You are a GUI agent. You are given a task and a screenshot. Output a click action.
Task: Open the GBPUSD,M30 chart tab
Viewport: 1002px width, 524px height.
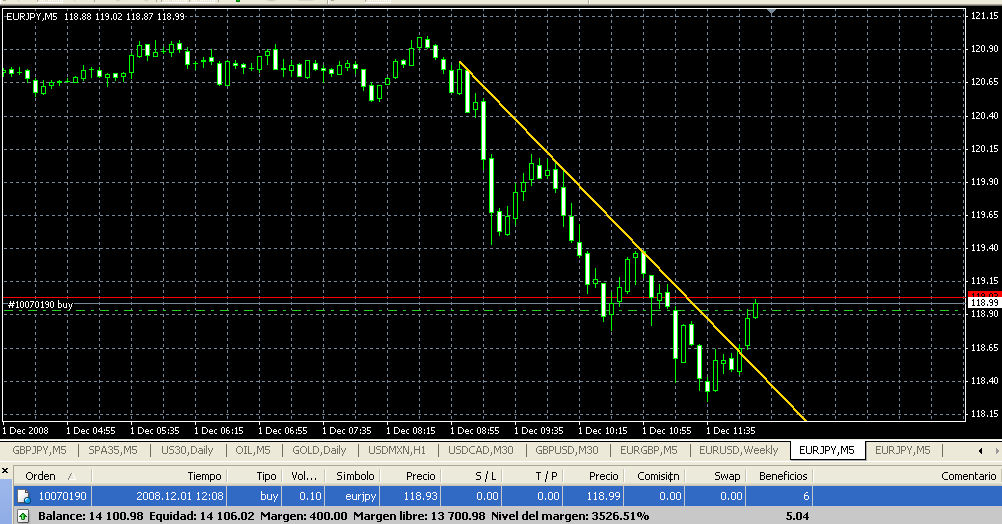click(567, 450)
